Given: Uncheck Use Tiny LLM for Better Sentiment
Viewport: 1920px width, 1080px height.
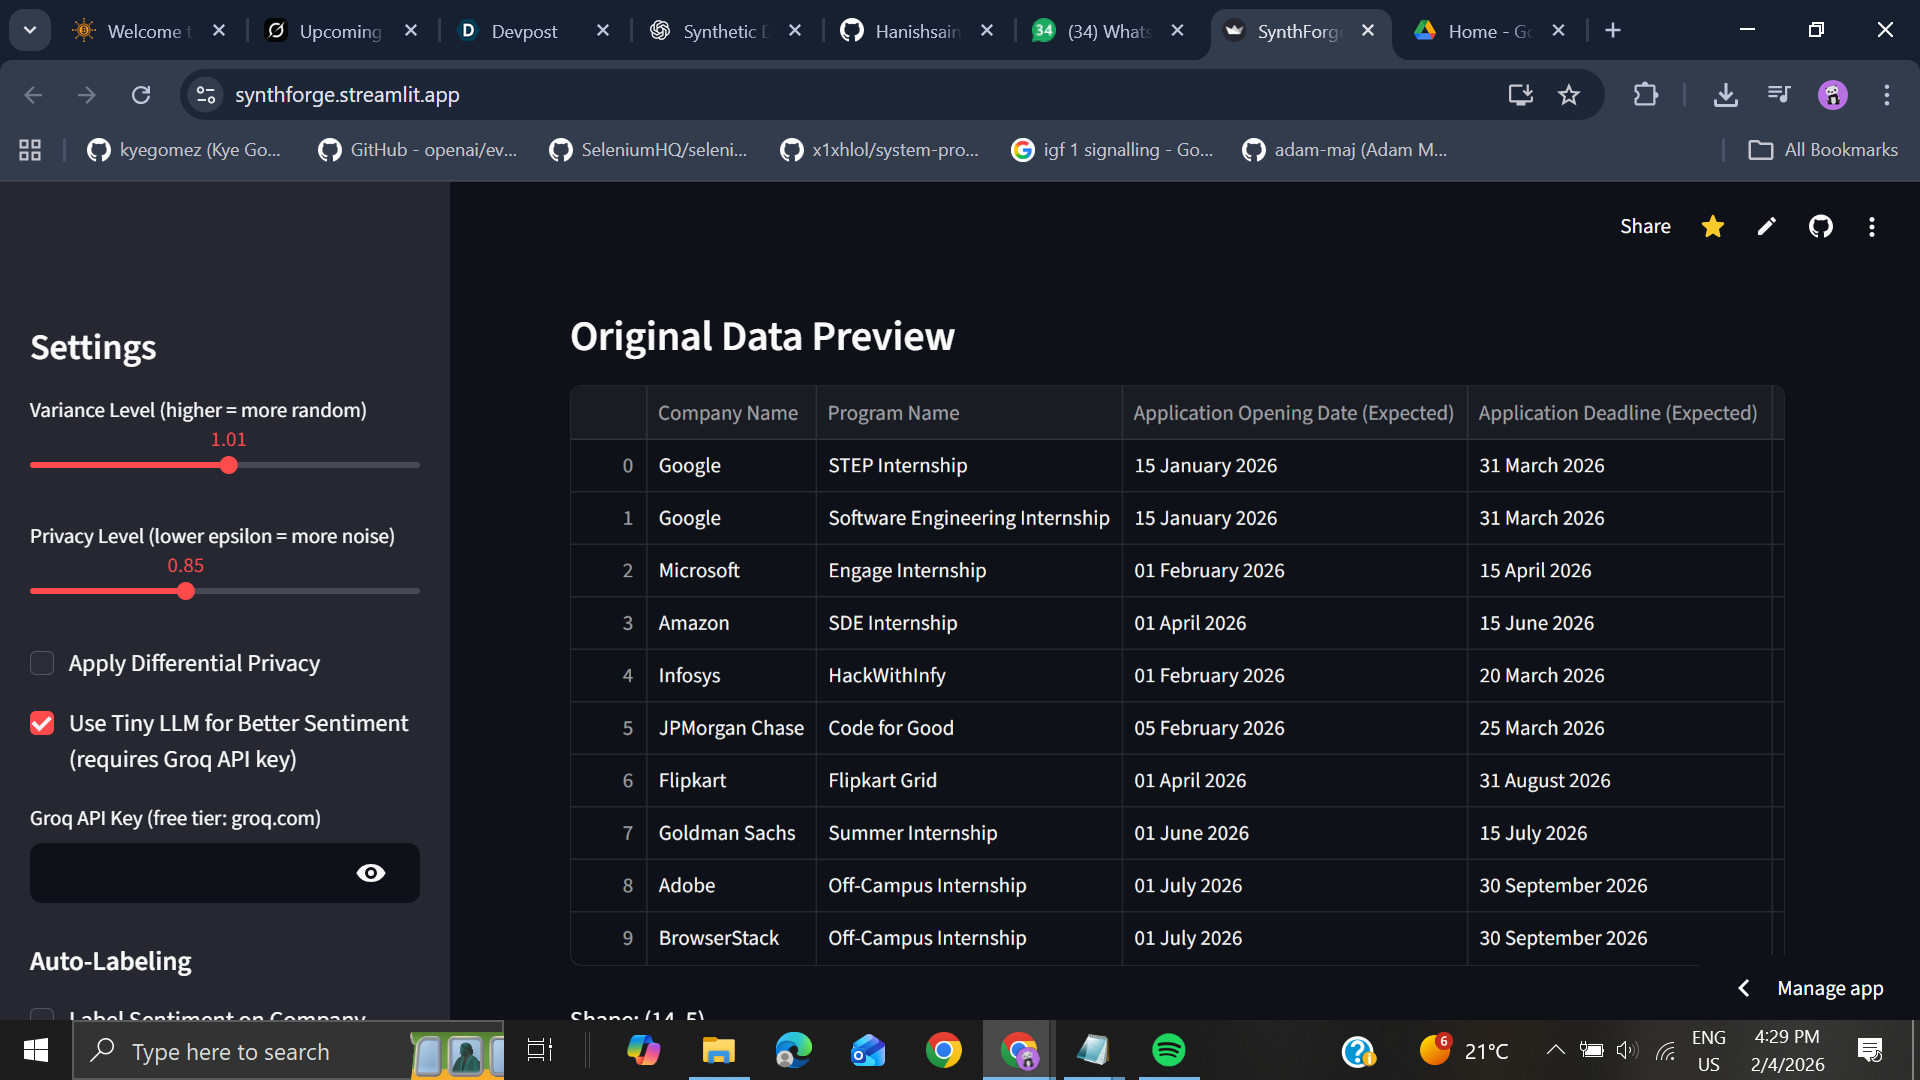Looking at the screenshot, I should click(x=42, y=723).
